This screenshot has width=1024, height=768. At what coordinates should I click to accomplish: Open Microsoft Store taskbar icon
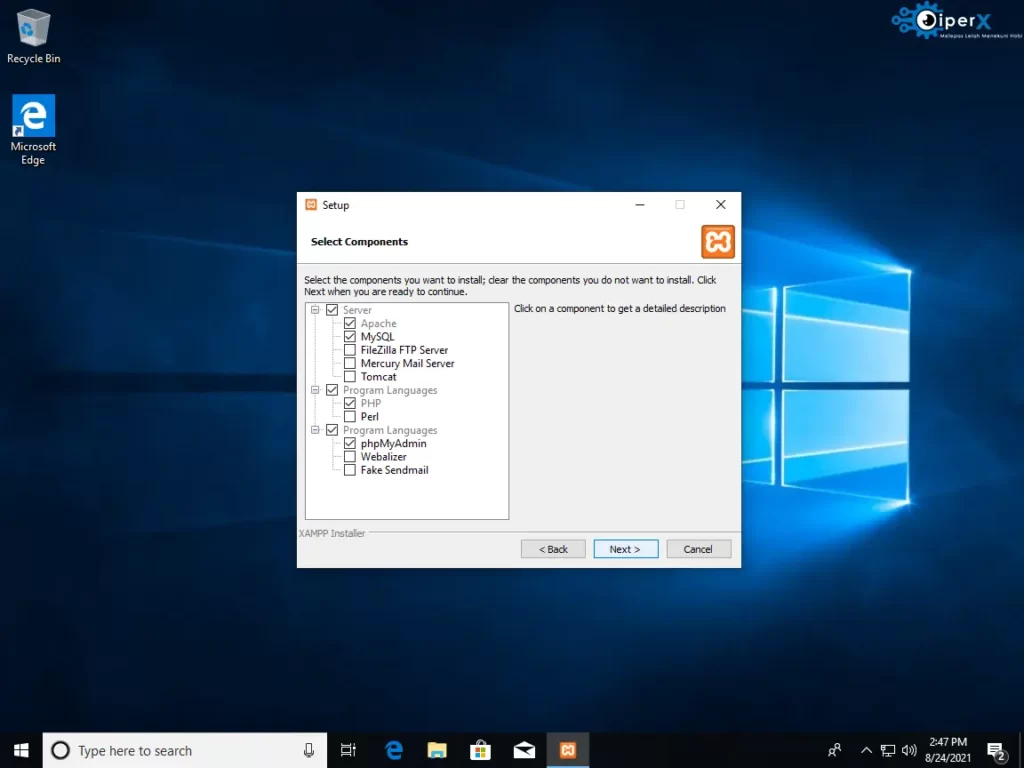click(480, 750)
